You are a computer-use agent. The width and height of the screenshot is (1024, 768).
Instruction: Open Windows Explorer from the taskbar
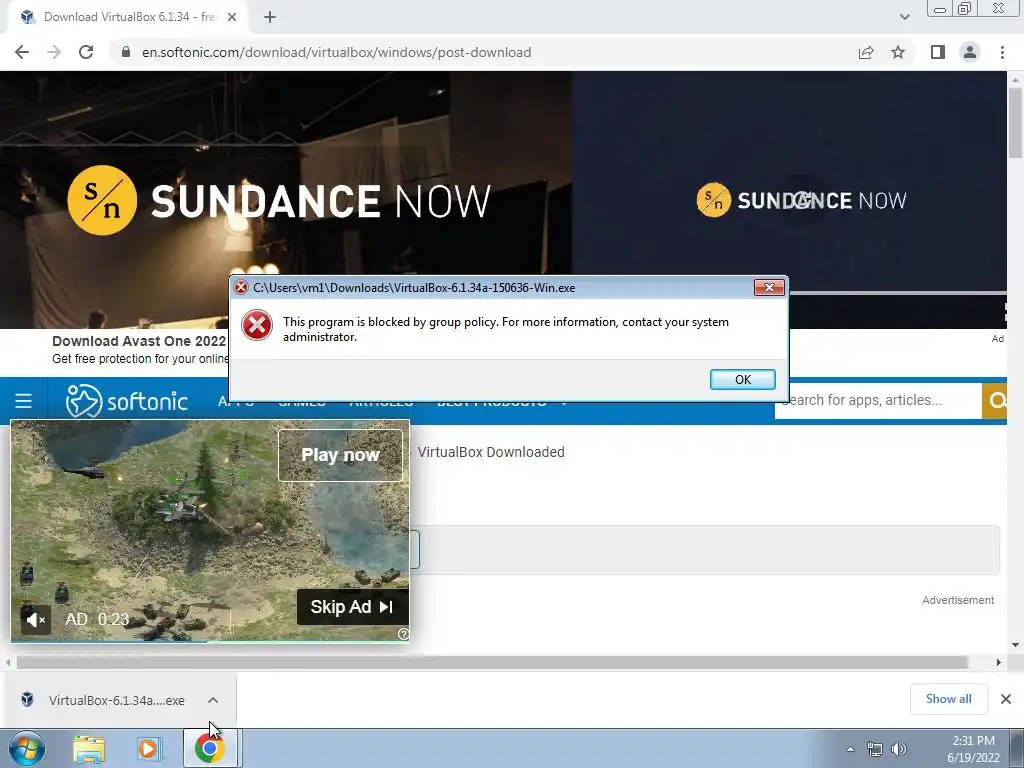click(89, 750)
